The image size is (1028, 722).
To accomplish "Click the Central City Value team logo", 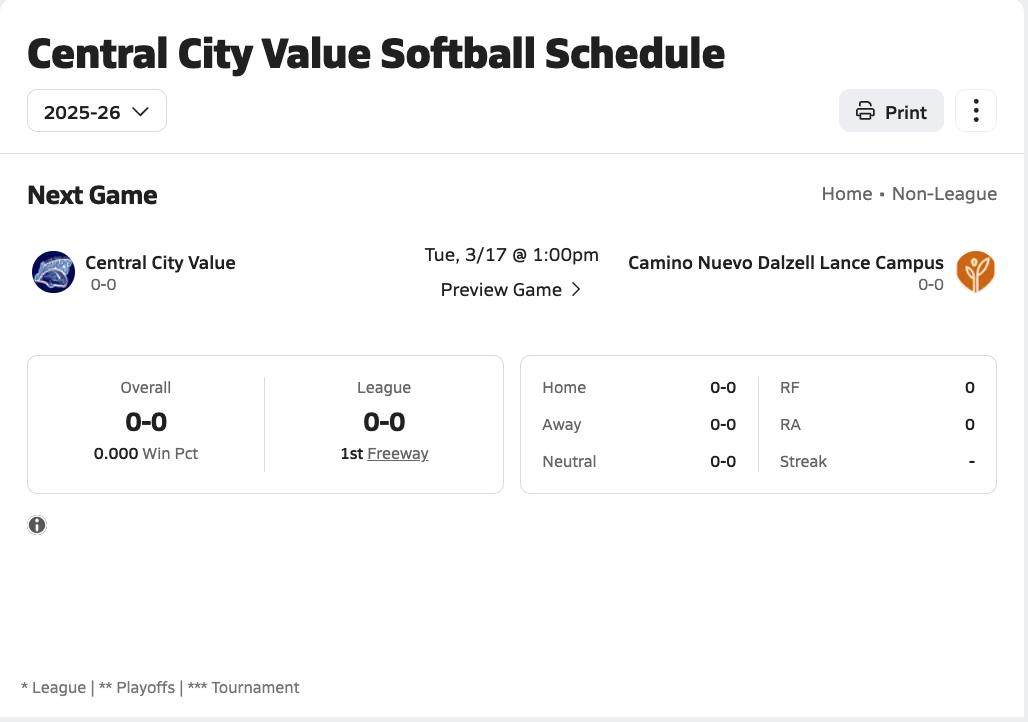I will (53, 272).
